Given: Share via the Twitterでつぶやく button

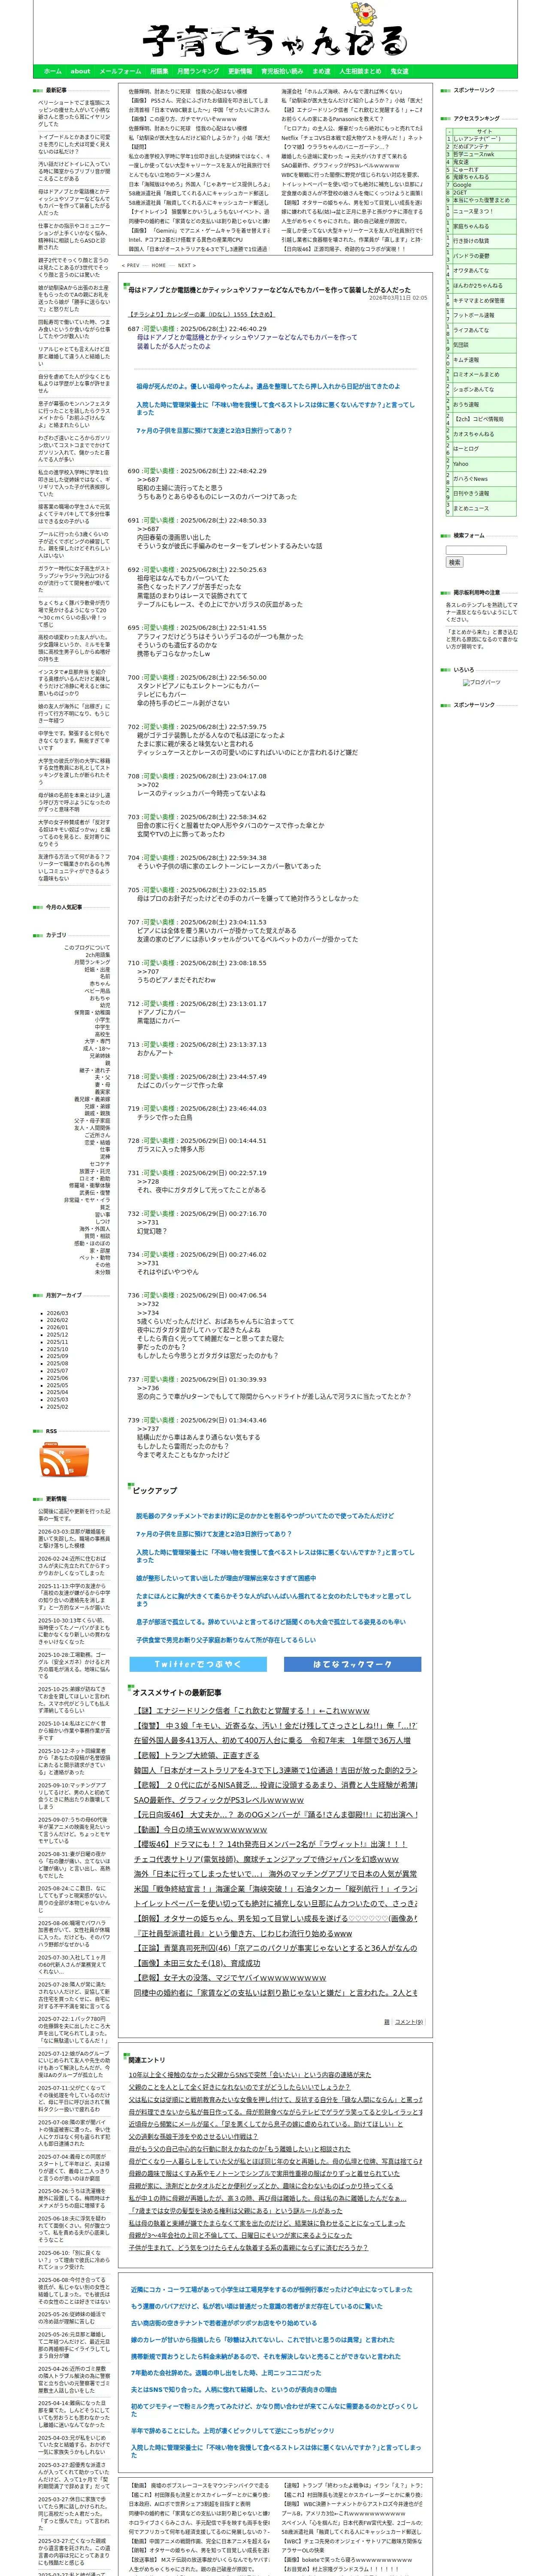Looking at the screenshot, I should [198, 1664].
